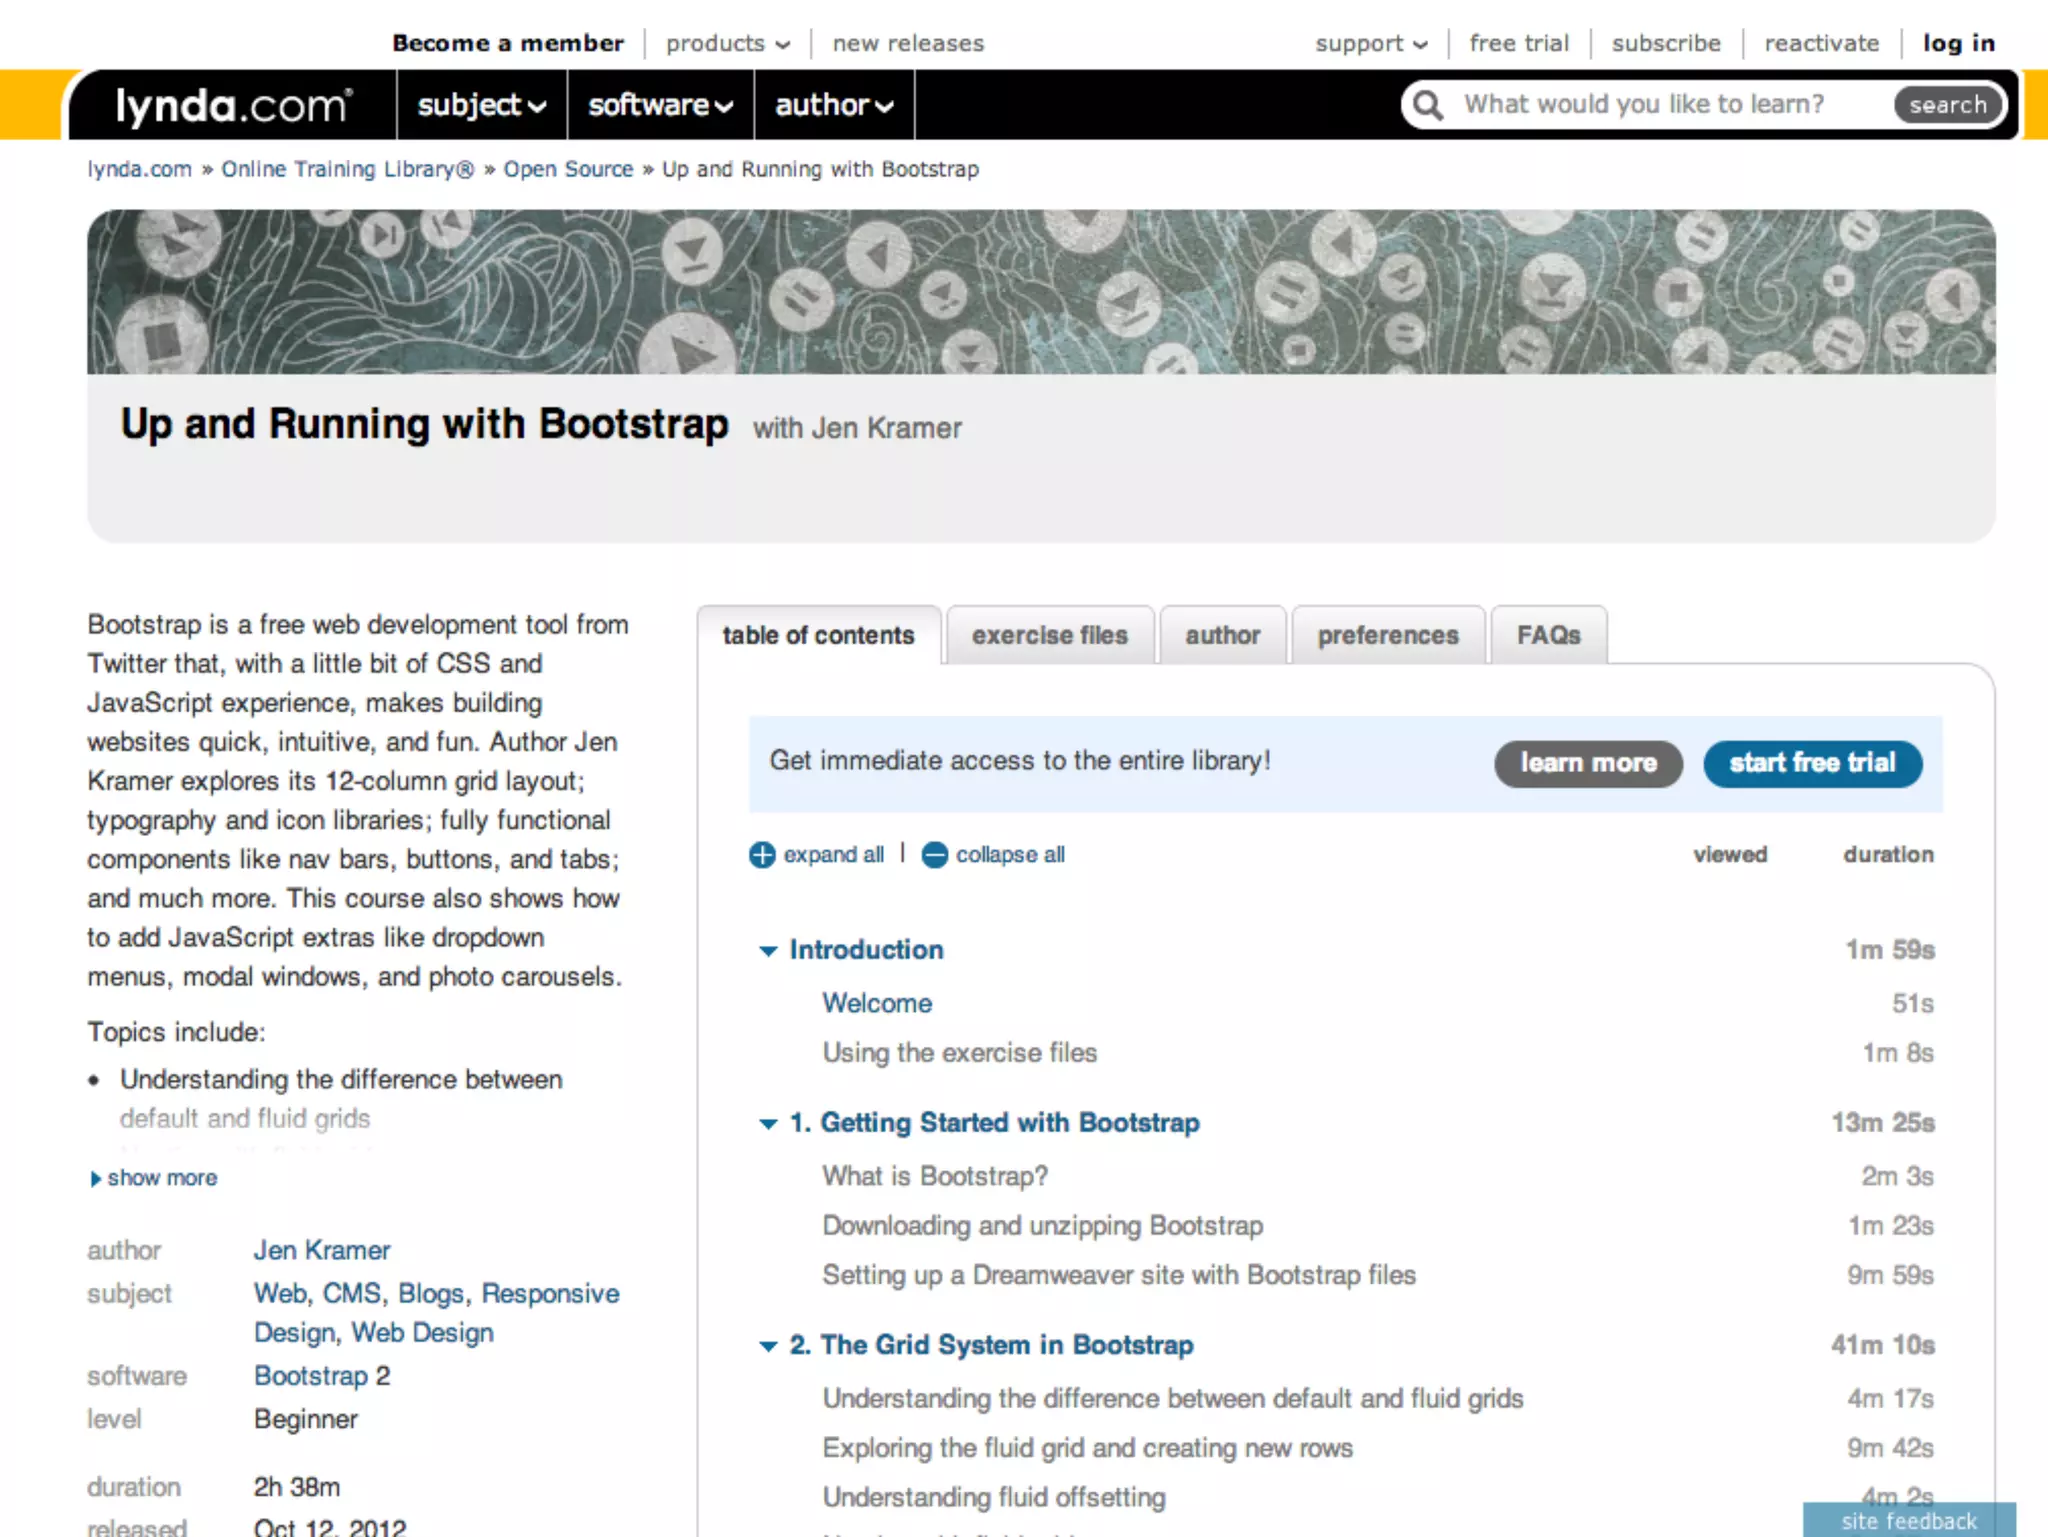2048x1537 pixels.
Task: Click the learn more button
Action: (1588, 763)
